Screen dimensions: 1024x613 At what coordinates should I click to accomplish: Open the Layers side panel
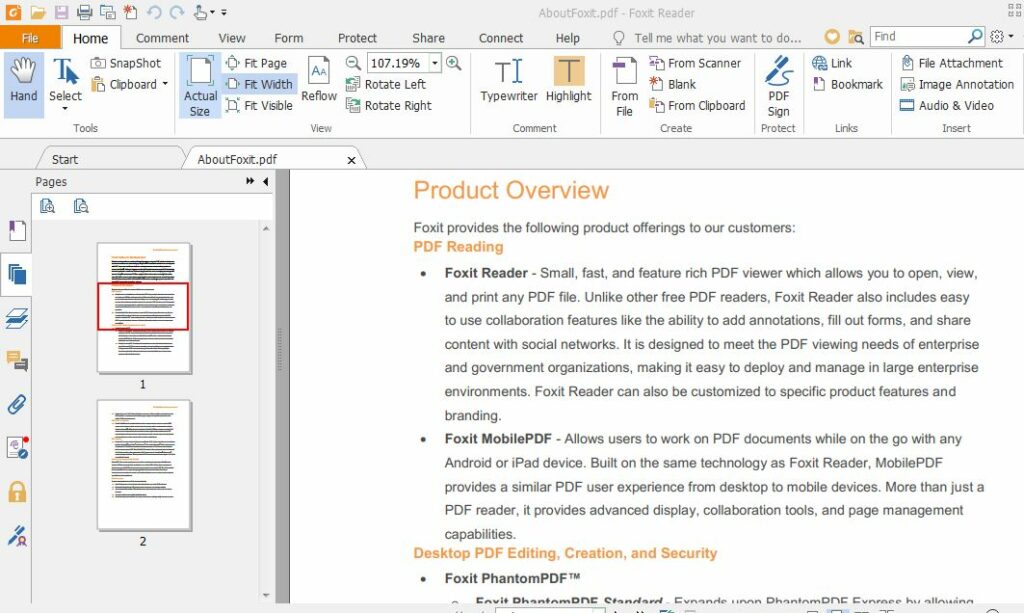pos(17,318)
